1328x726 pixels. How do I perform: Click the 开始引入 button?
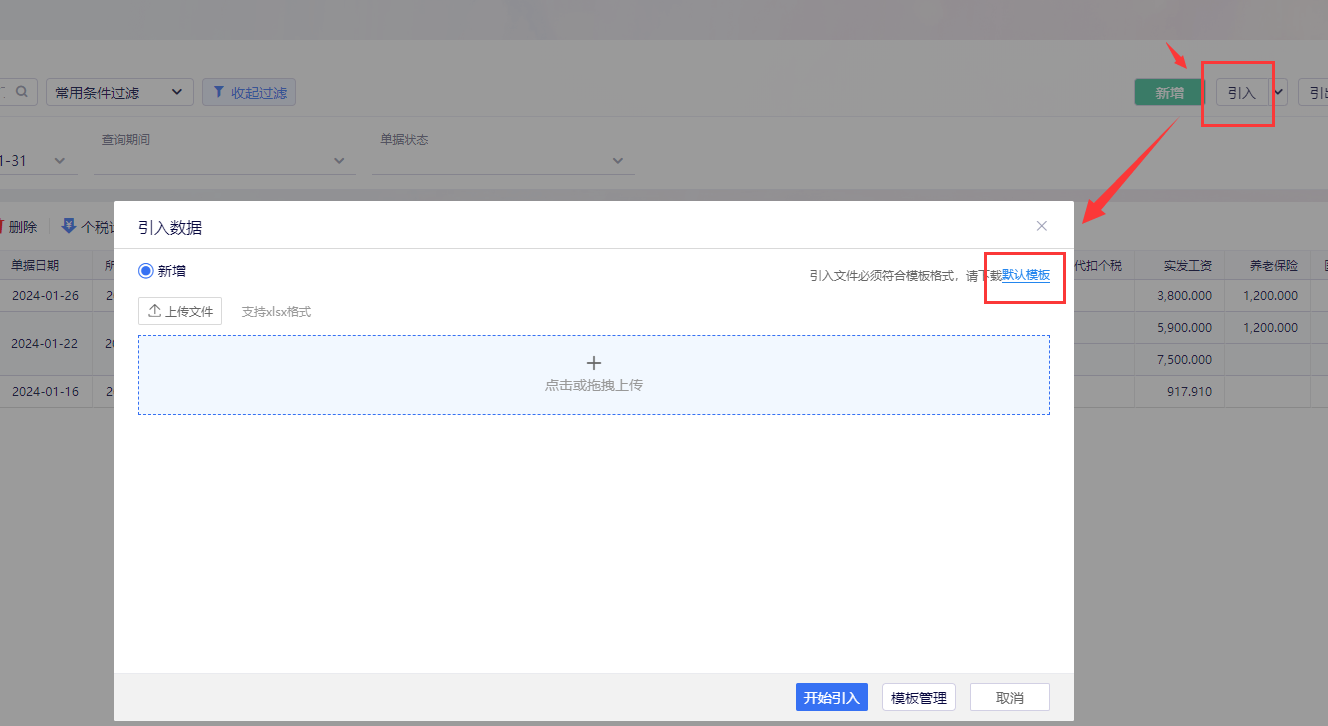pyautogui.click(x=831, y=697)
